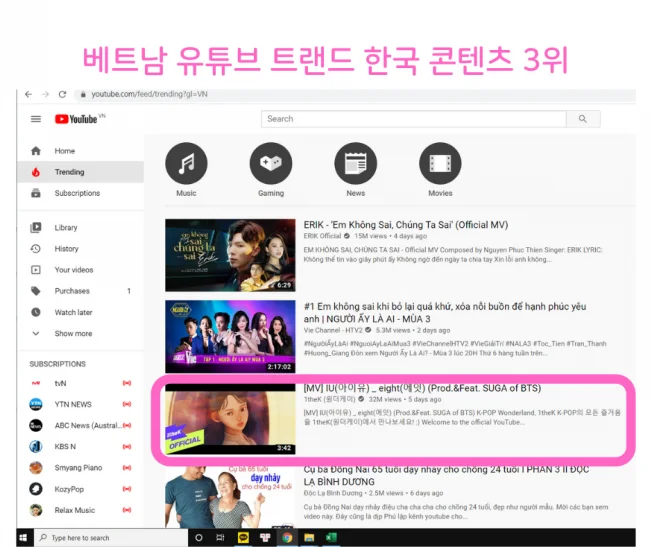Open Your videos in sidebar
652x547 pixels.
pos(81,270)
